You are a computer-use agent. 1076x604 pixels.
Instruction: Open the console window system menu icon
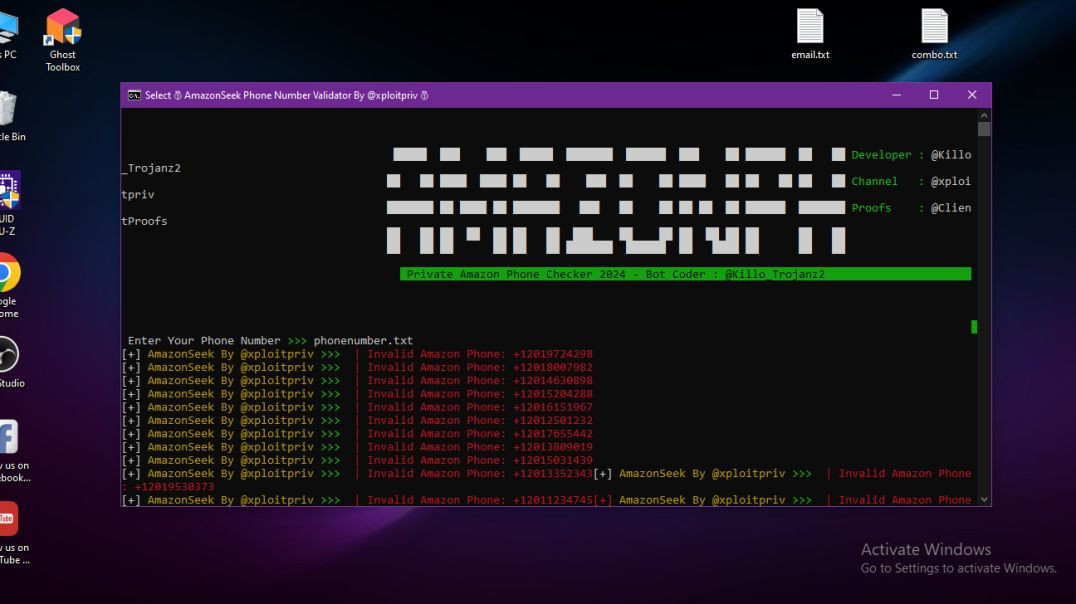(x=134, y=96)
